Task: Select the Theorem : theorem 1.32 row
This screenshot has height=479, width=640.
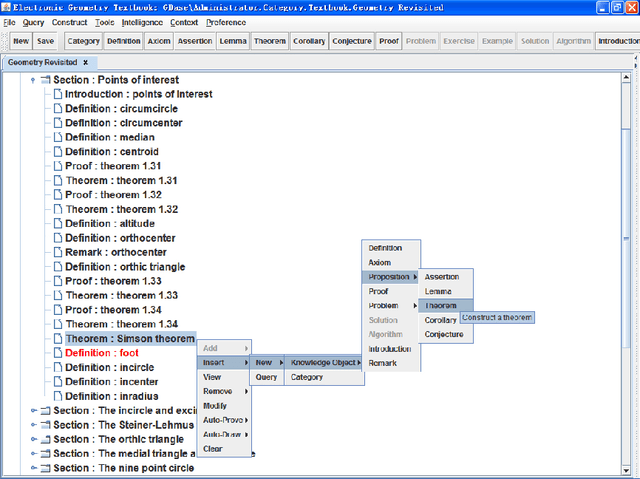Action: (122, 209)
